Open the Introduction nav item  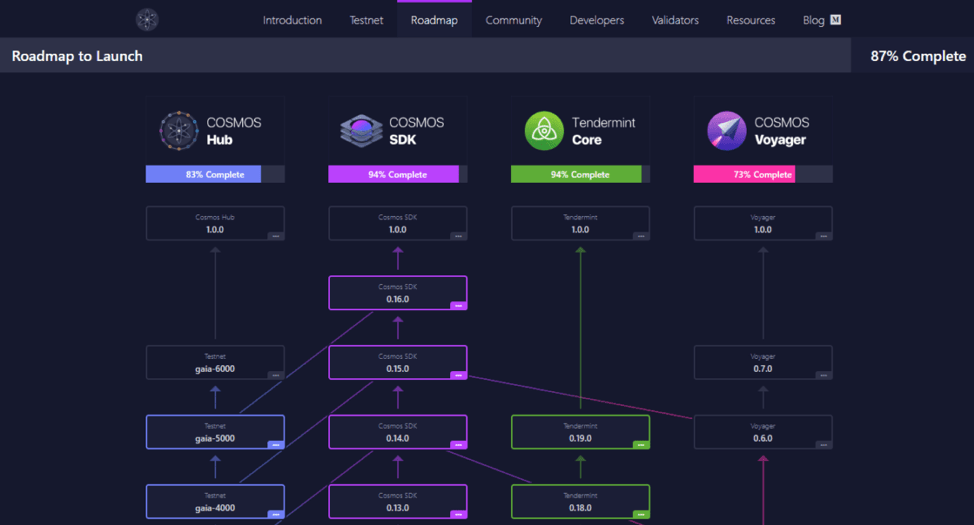(x=292, y=20)
